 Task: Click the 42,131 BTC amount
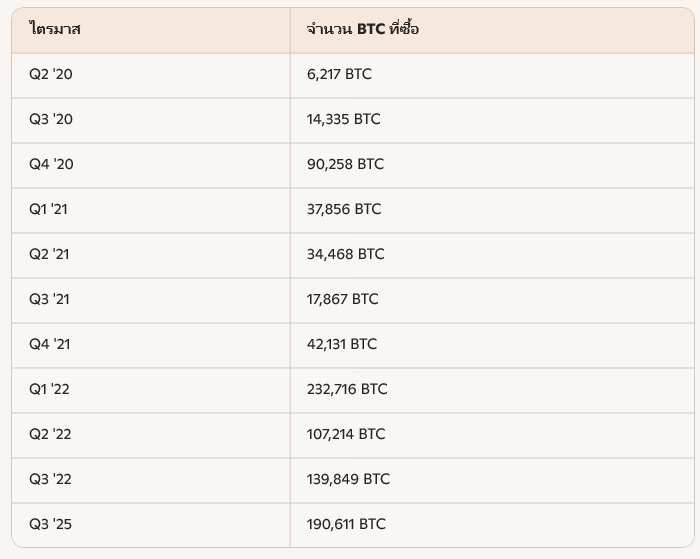341,344
